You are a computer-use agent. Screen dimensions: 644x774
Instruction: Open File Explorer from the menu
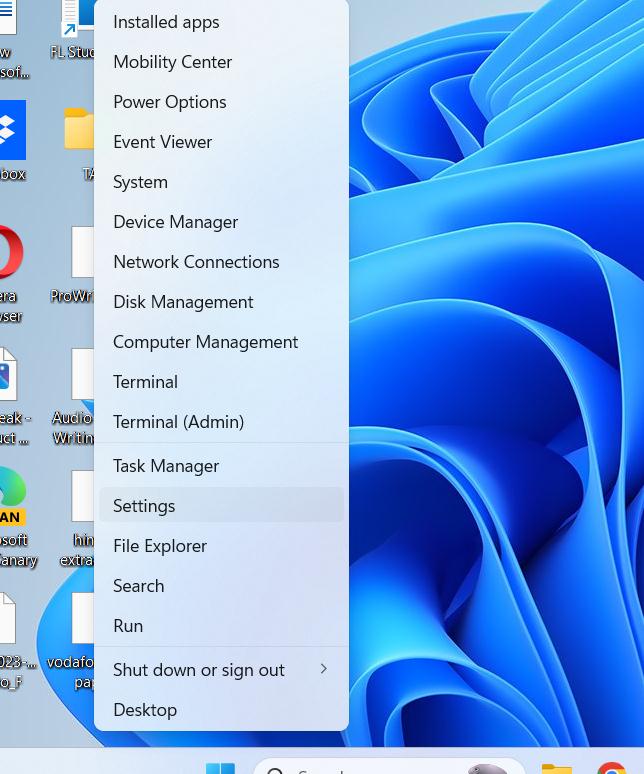point(221,546)
